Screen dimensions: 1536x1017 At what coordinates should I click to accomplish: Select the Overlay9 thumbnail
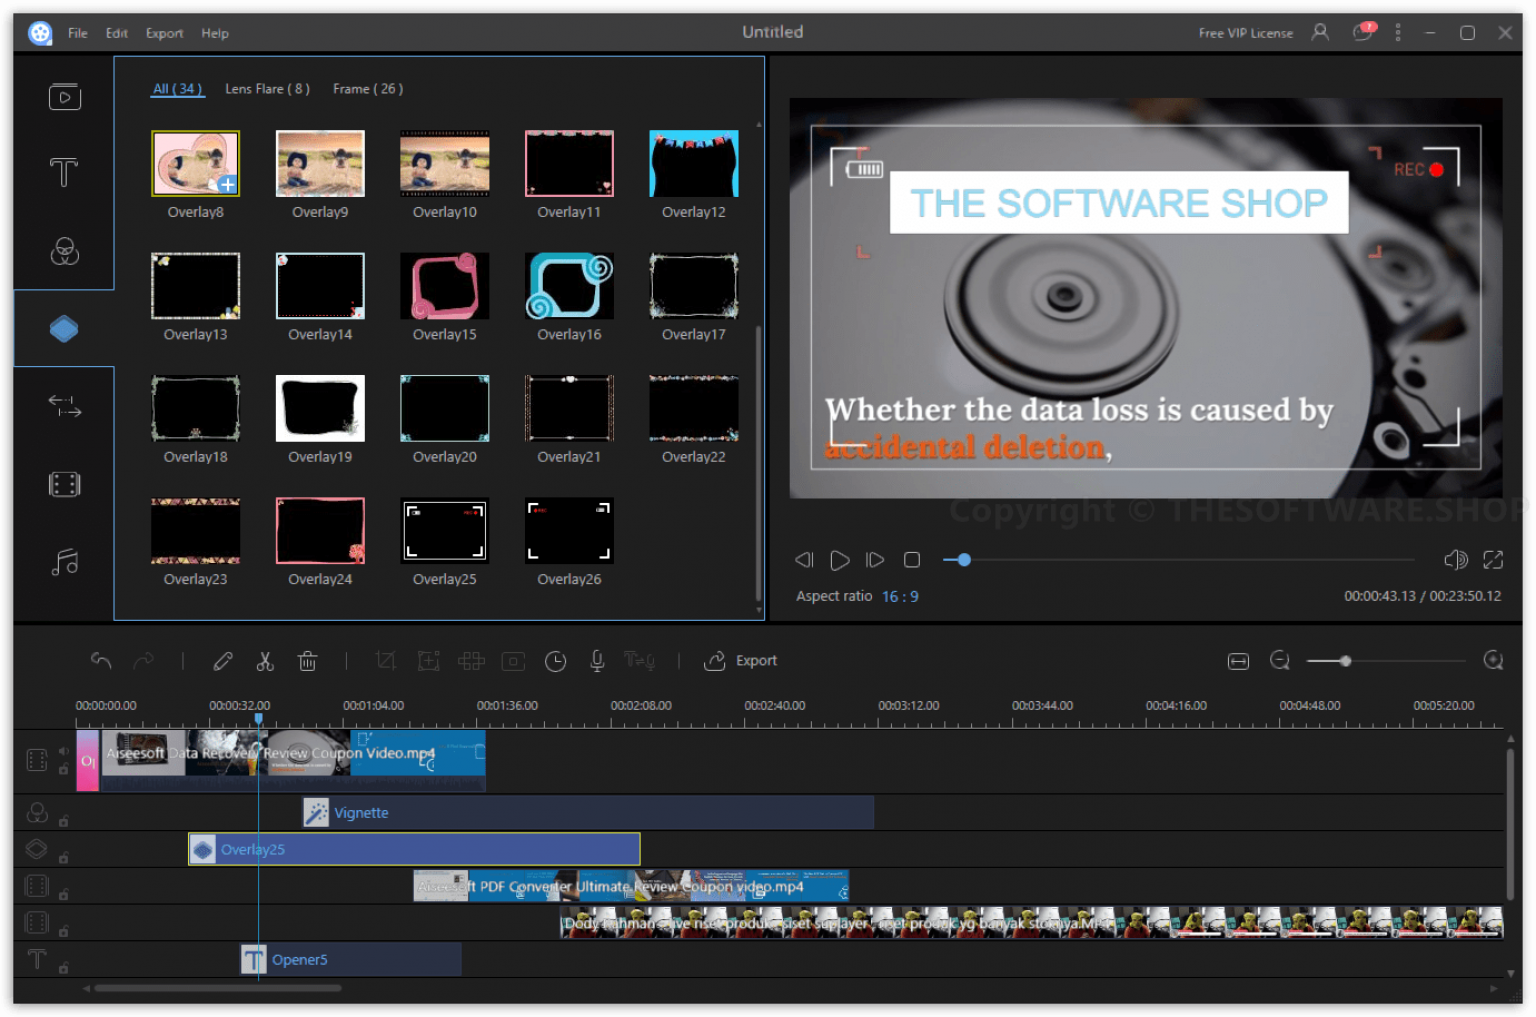click(320, 163)
